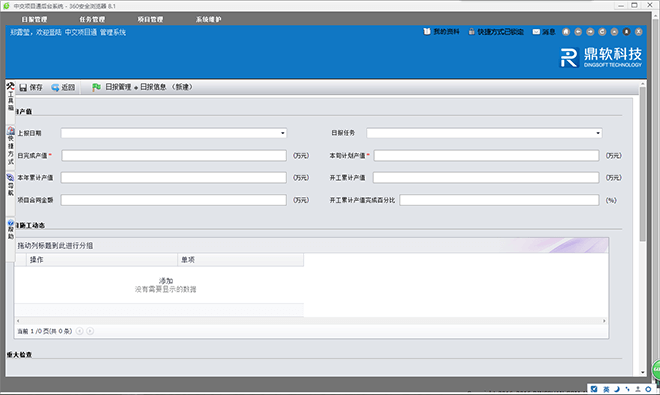Screen dimensions: 660x395
Task: Click the 拖动列标题到此进行分组 group panel text
Action: click(x=55, y=246)
